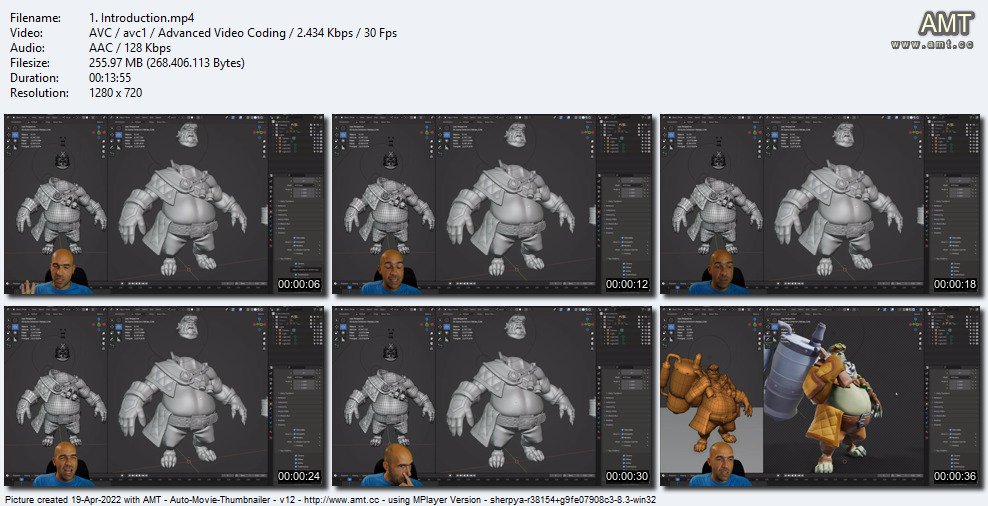Open the thumbnail stamped 00:00:18
Image resolution: width=988 pixels, height=506 pixels.
tap(820, 204)
